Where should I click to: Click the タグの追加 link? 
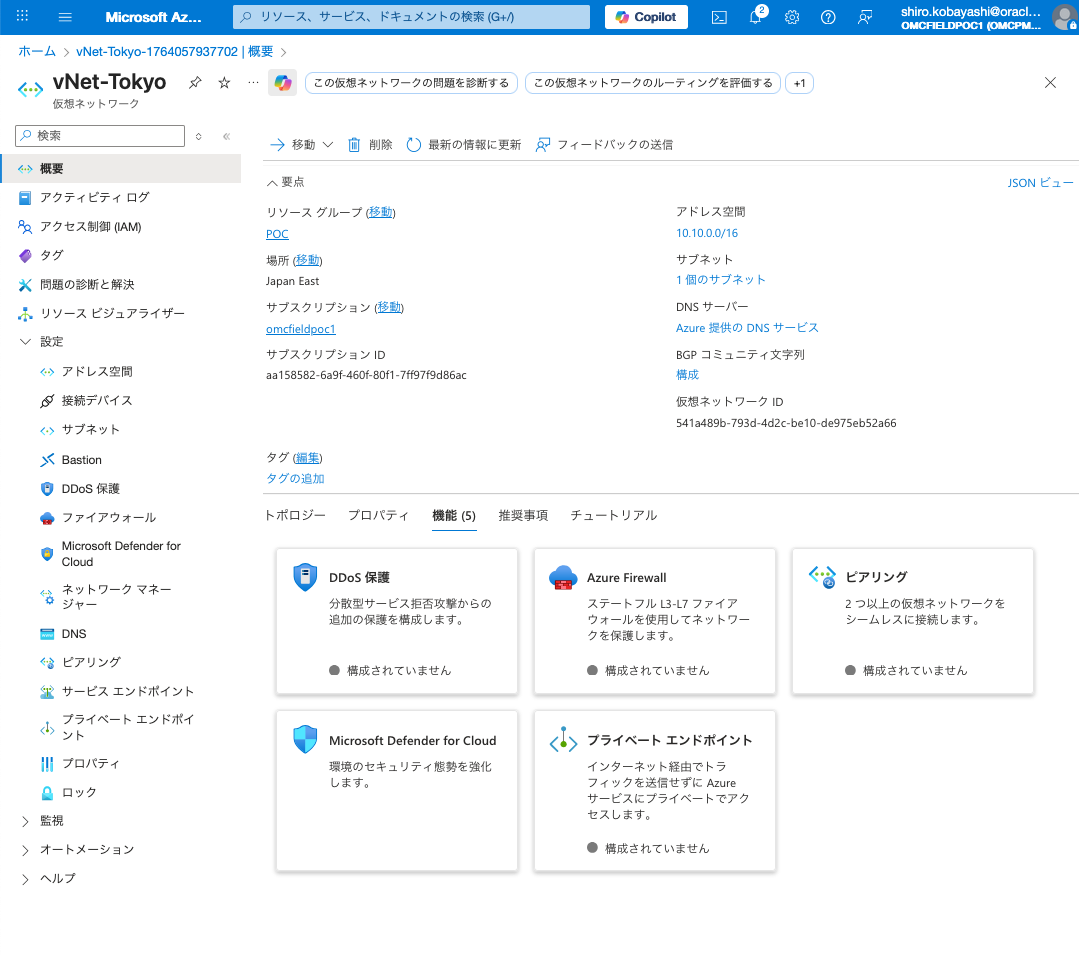pos(295,478)
